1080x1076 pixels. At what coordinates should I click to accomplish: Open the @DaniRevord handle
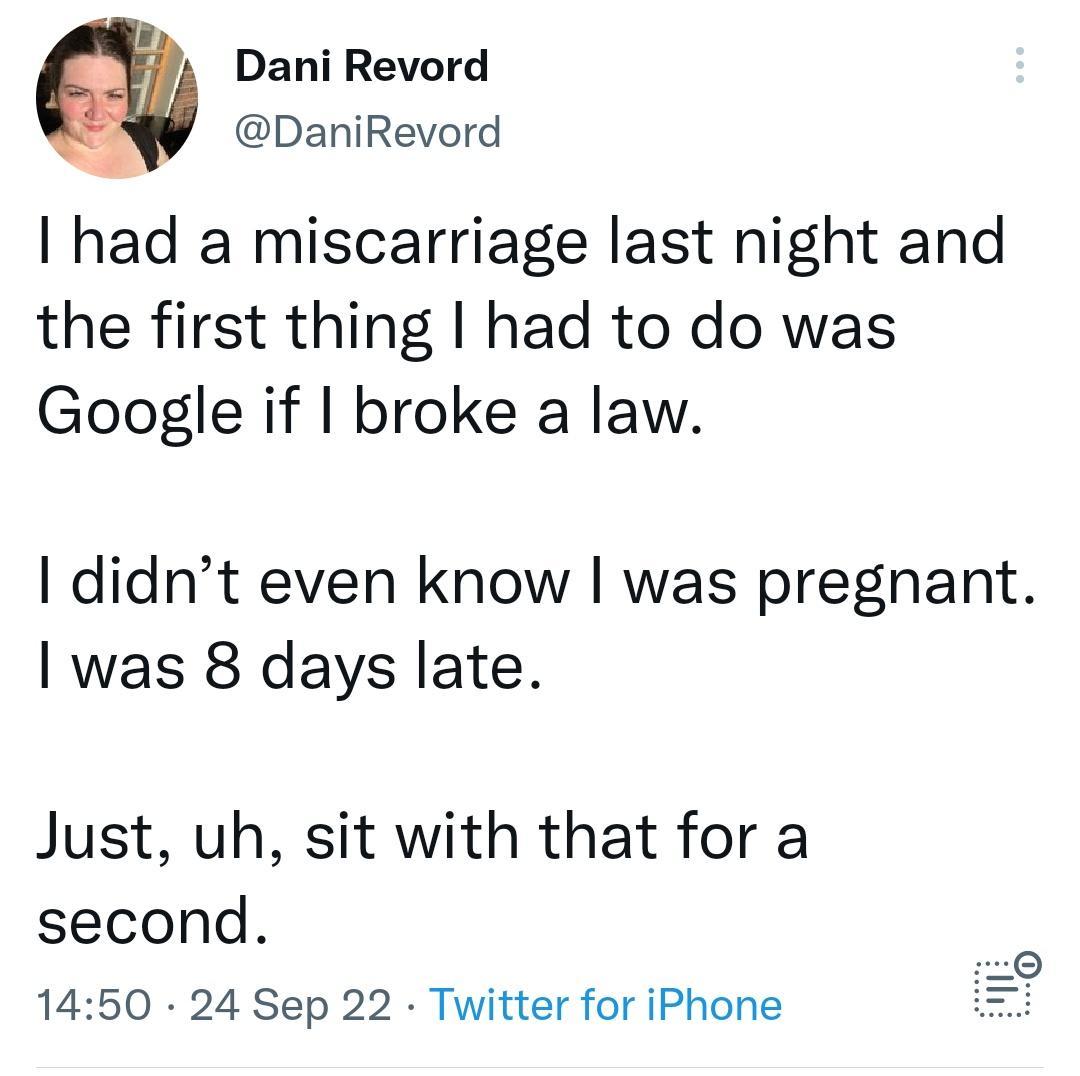click(x=368, y=130)
